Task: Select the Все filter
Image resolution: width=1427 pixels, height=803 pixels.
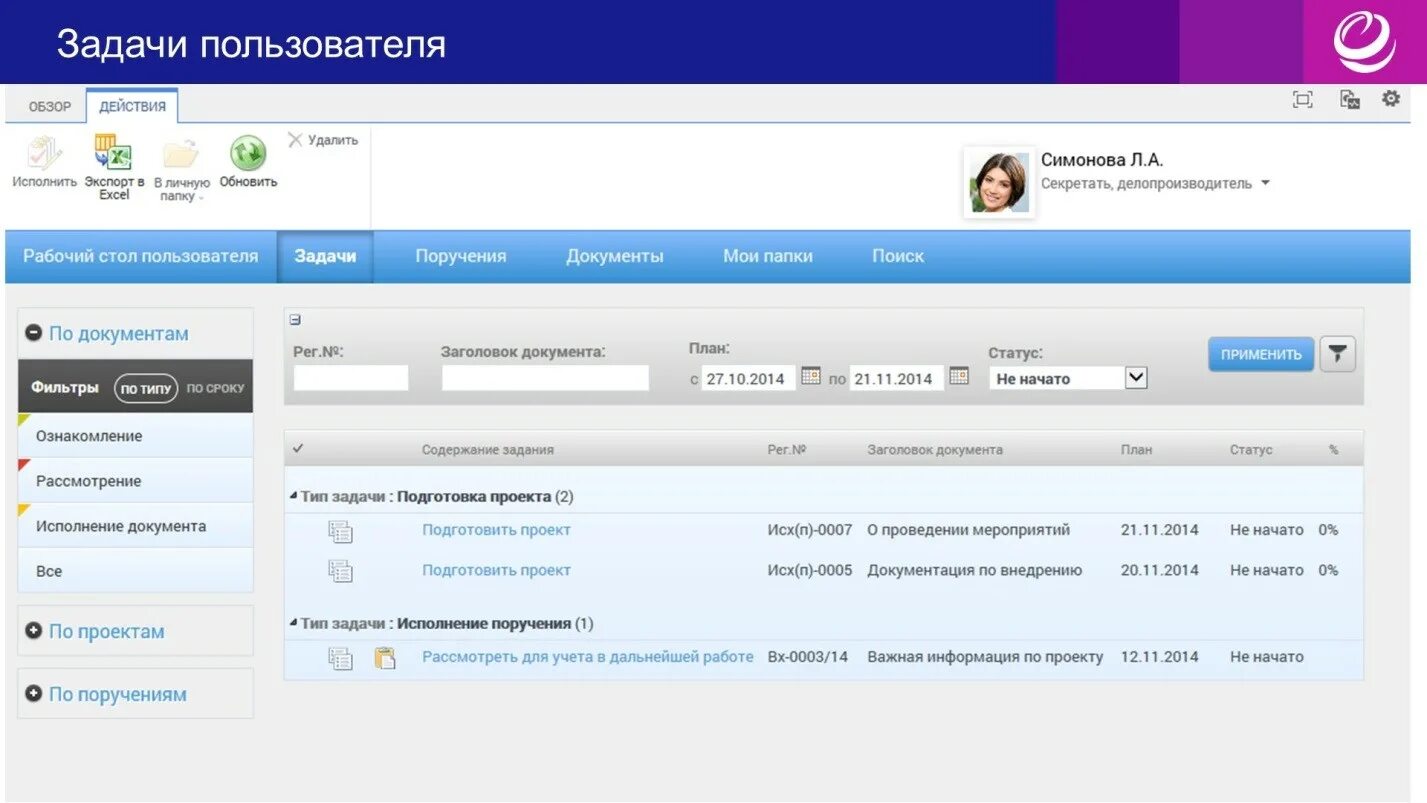Action: click(x=136, y=571)
